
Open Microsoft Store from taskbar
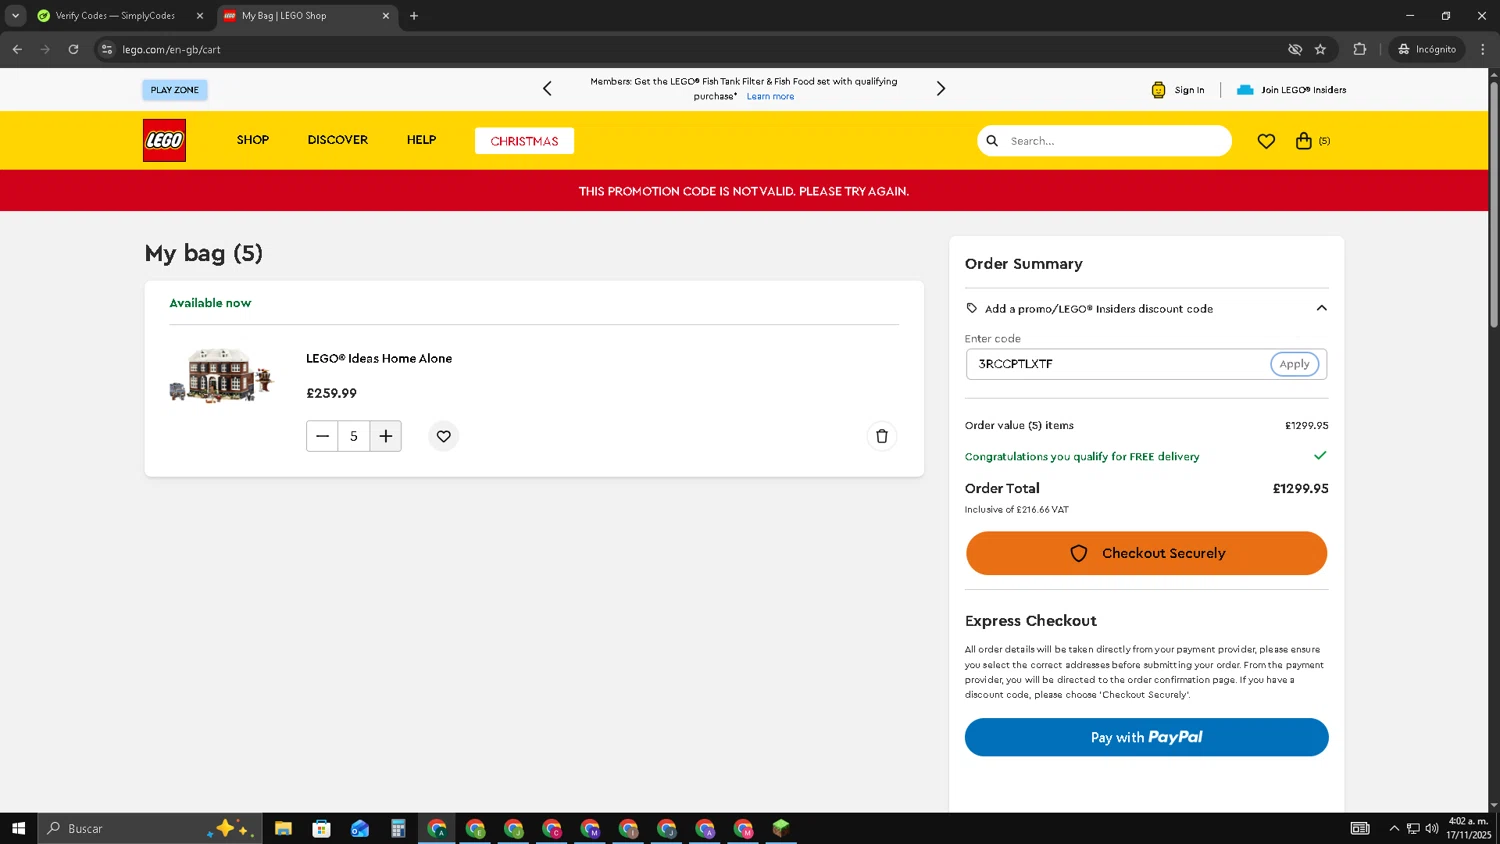click(x=321, y=828)
